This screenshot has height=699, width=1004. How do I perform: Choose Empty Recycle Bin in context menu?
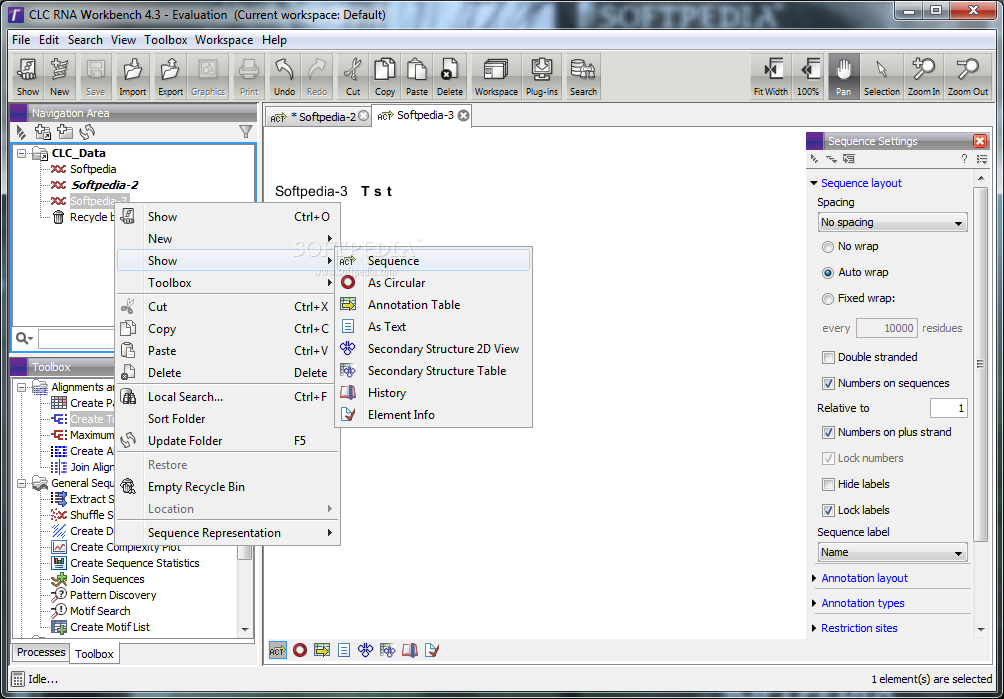point(227,487)
